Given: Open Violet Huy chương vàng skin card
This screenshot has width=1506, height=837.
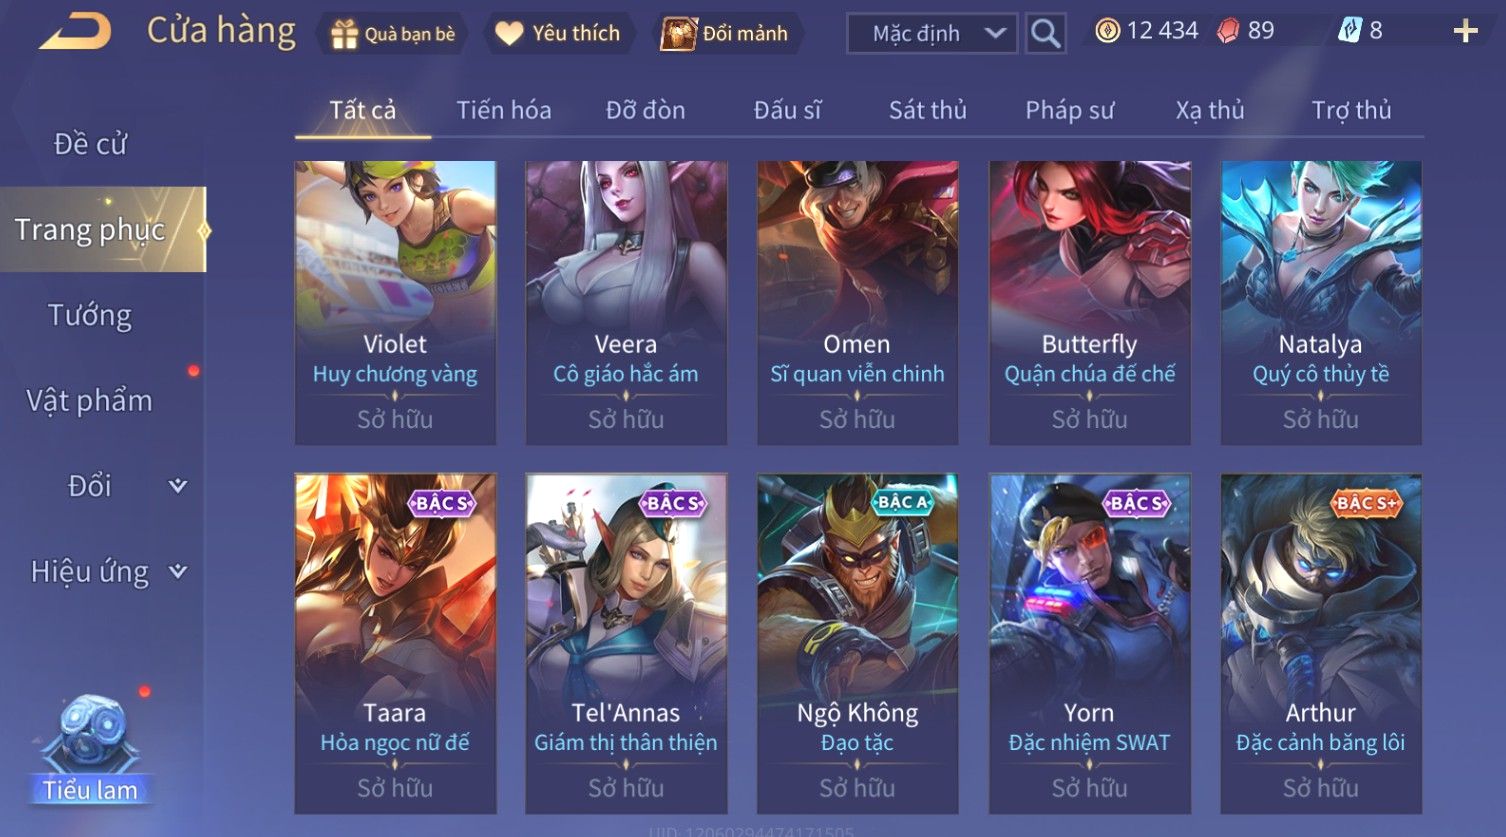Looking at the screenshot, I should [395, 302].
